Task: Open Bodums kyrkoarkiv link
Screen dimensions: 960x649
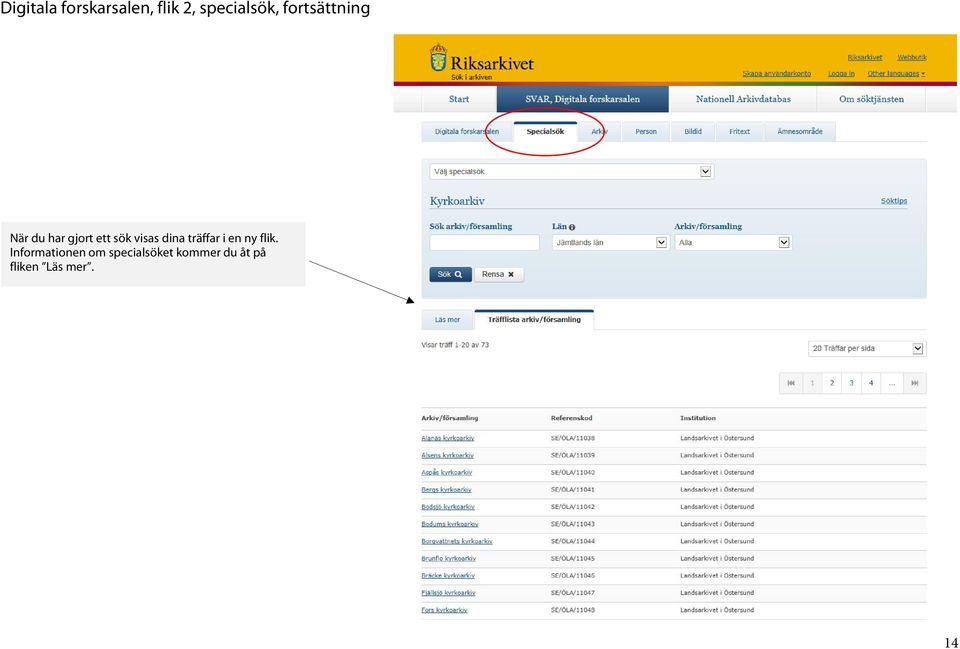Action: click(449, 524)
